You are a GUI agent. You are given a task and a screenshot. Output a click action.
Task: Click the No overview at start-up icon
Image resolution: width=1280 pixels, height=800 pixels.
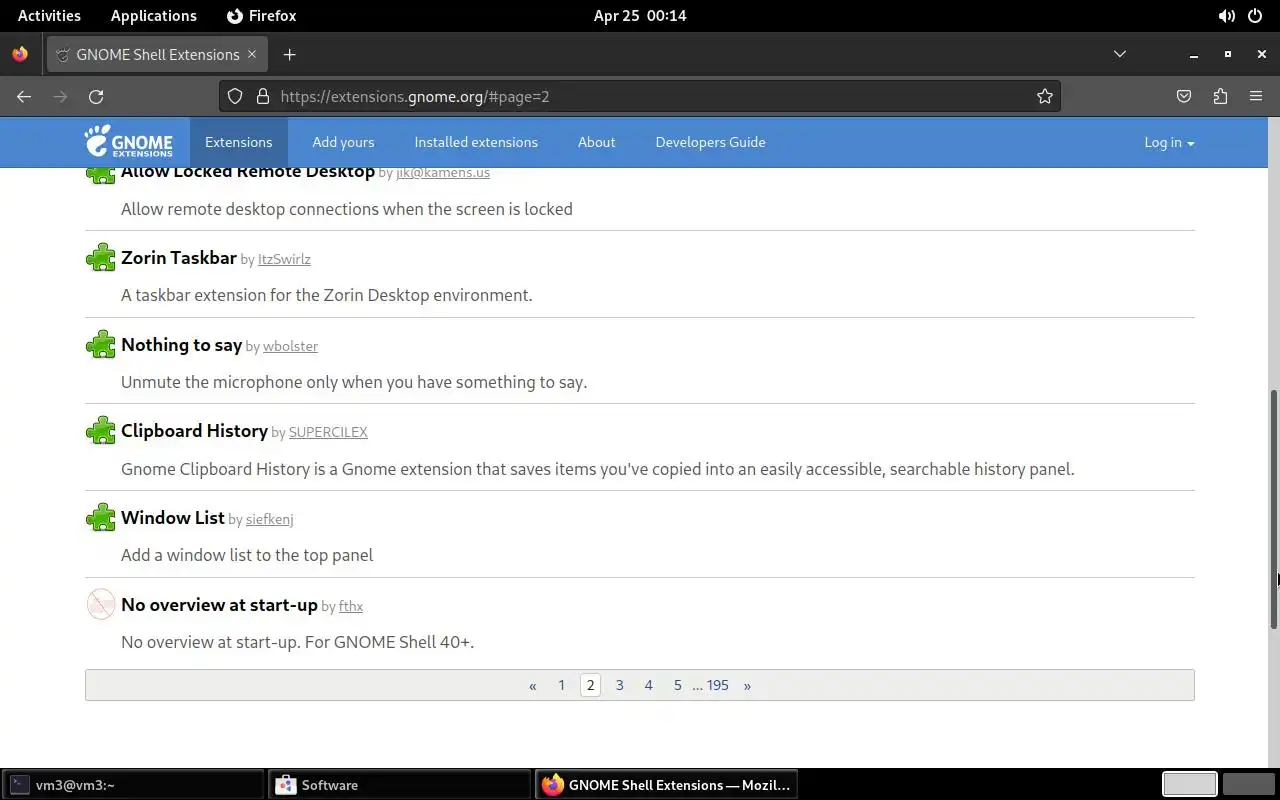pyautogui.click(x=101, y=604)
